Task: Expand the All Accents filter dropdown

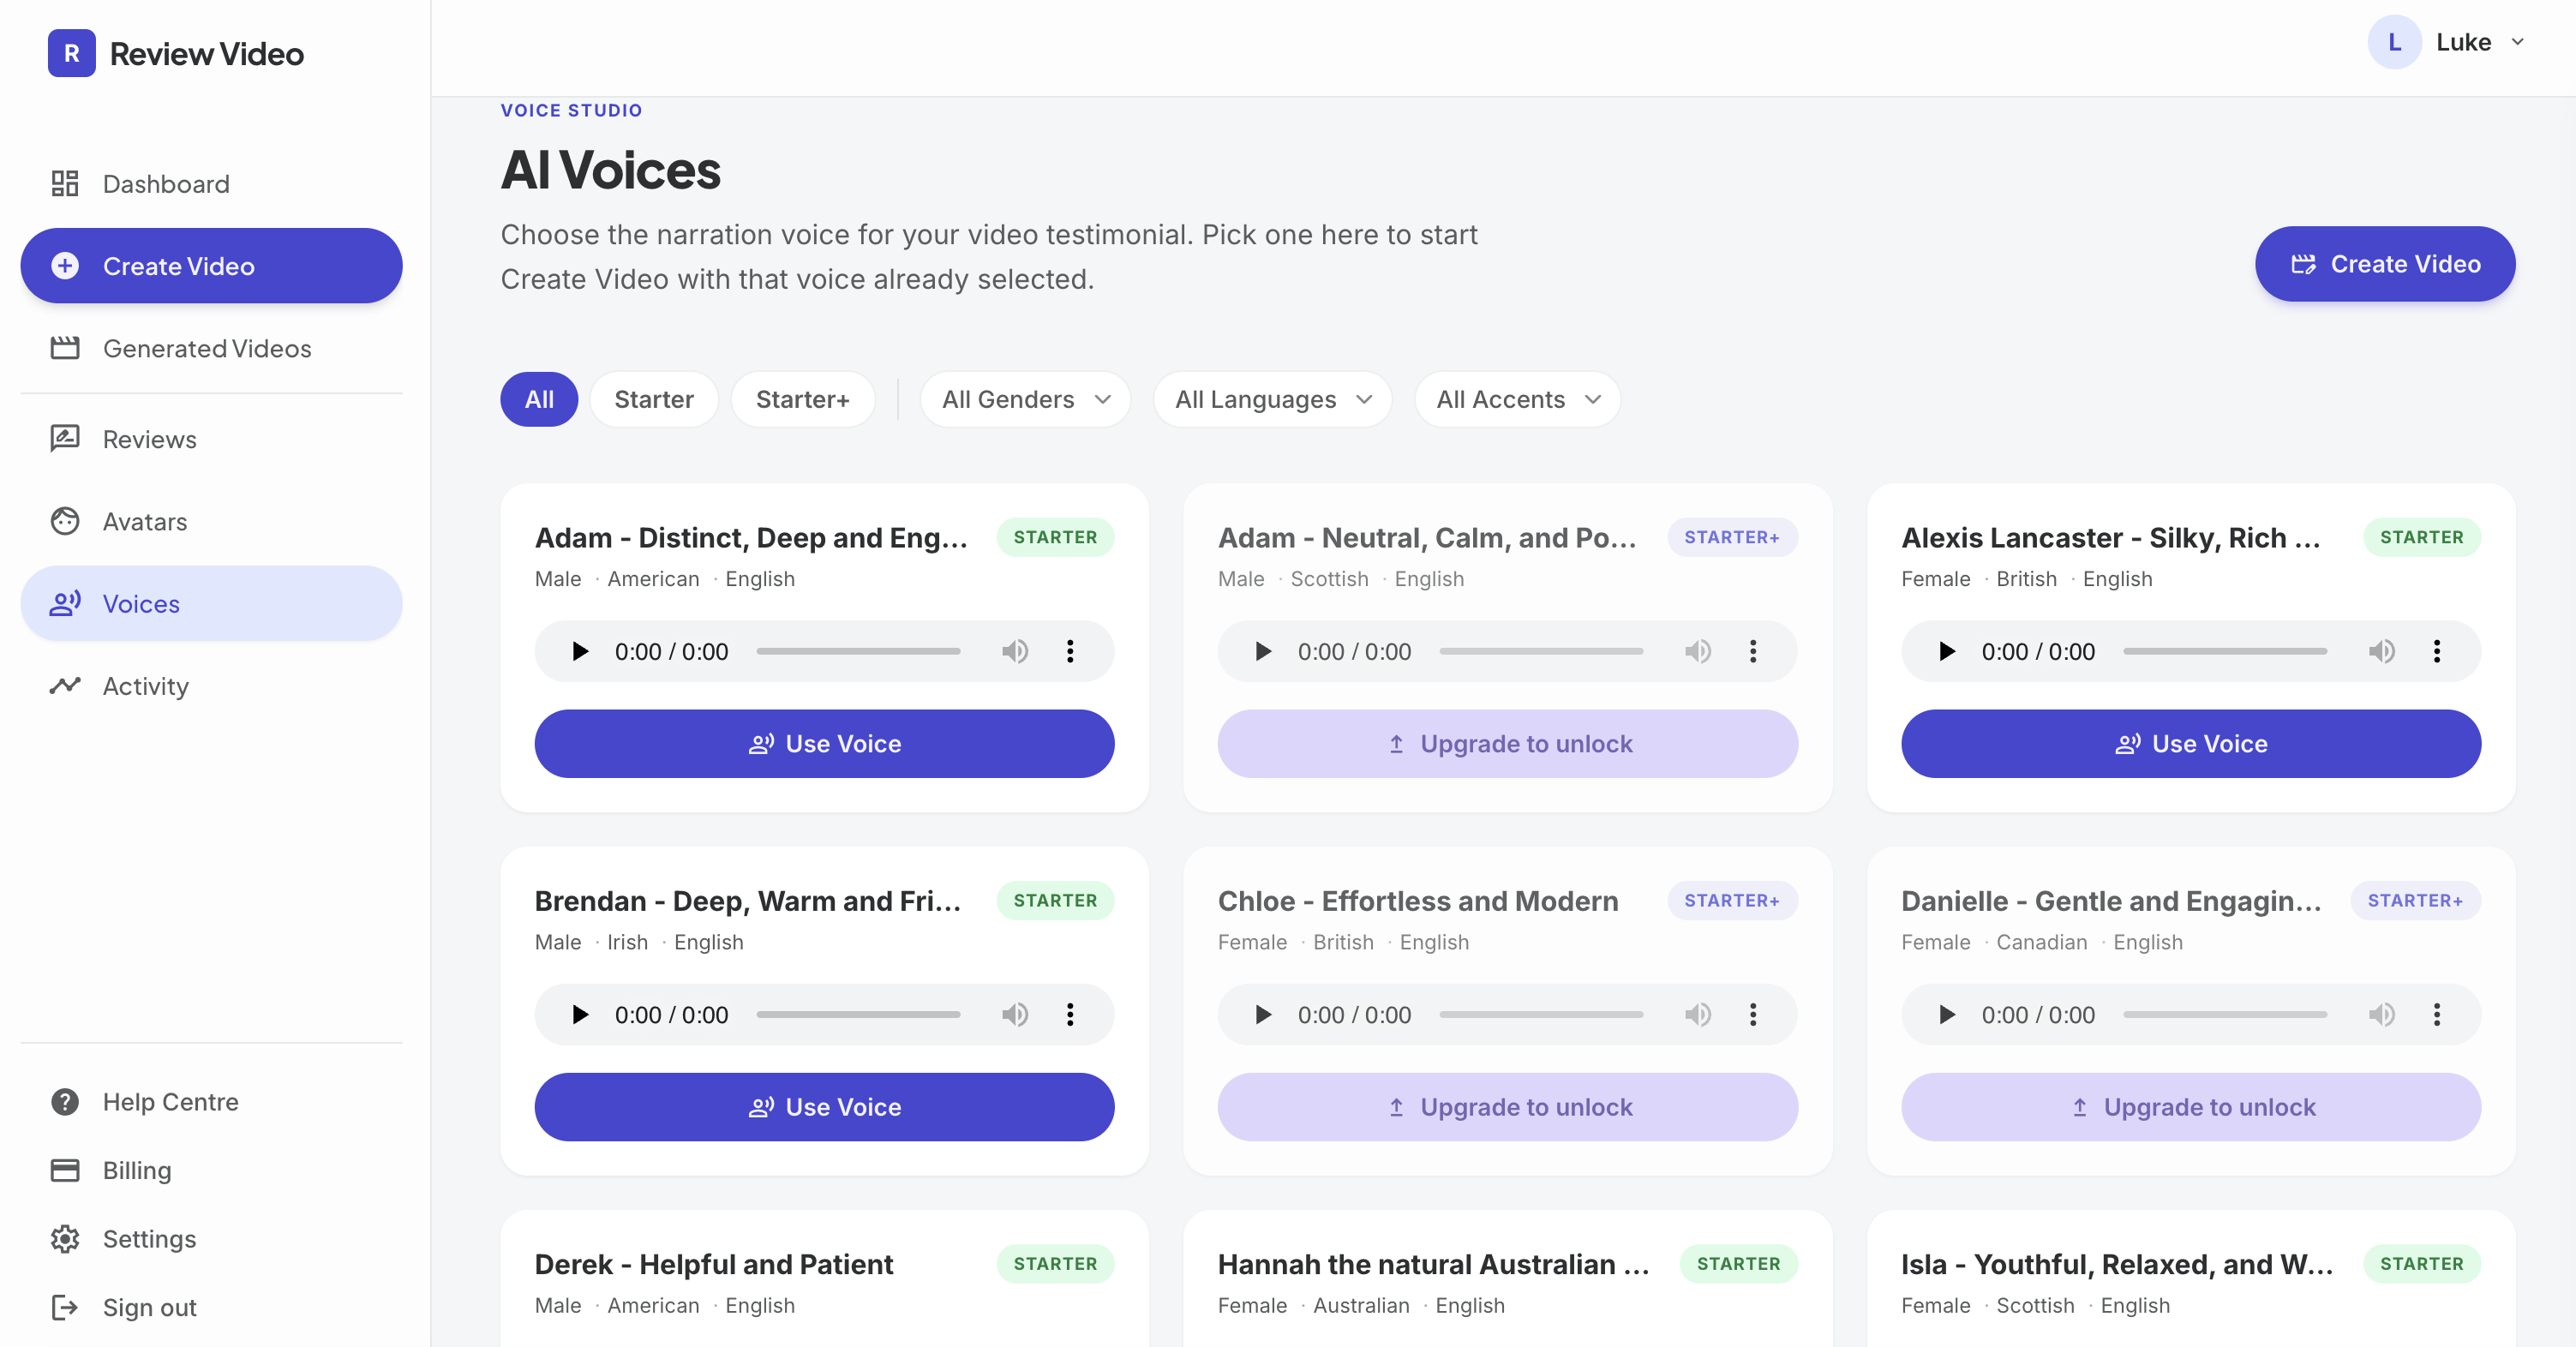Action: pos(1517,400)
